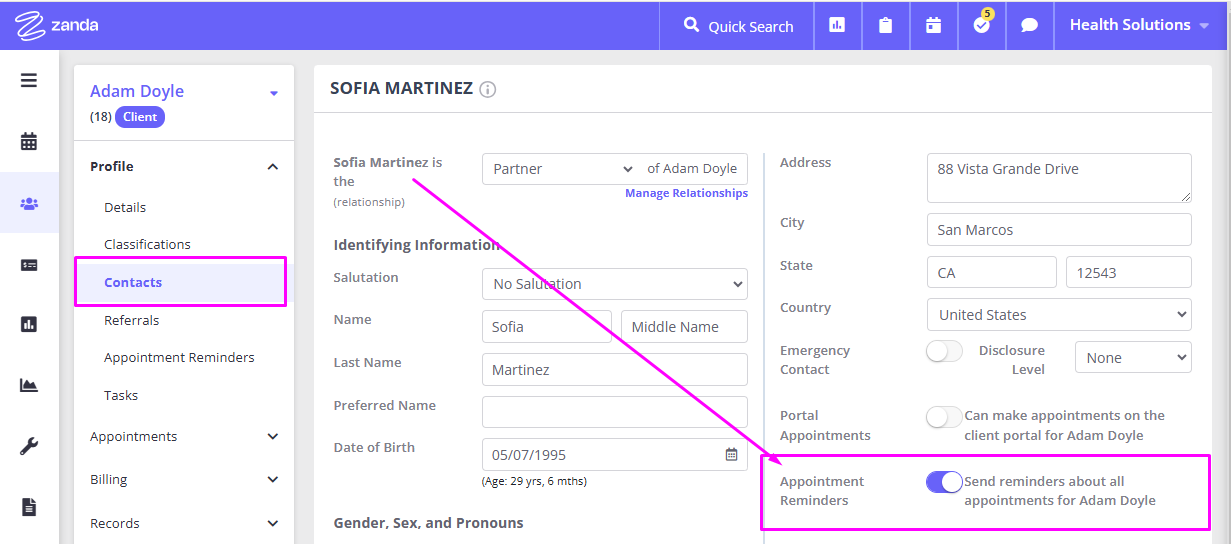
Task: Disable the Appointment Reminders toggle
Action: (944, 482)
